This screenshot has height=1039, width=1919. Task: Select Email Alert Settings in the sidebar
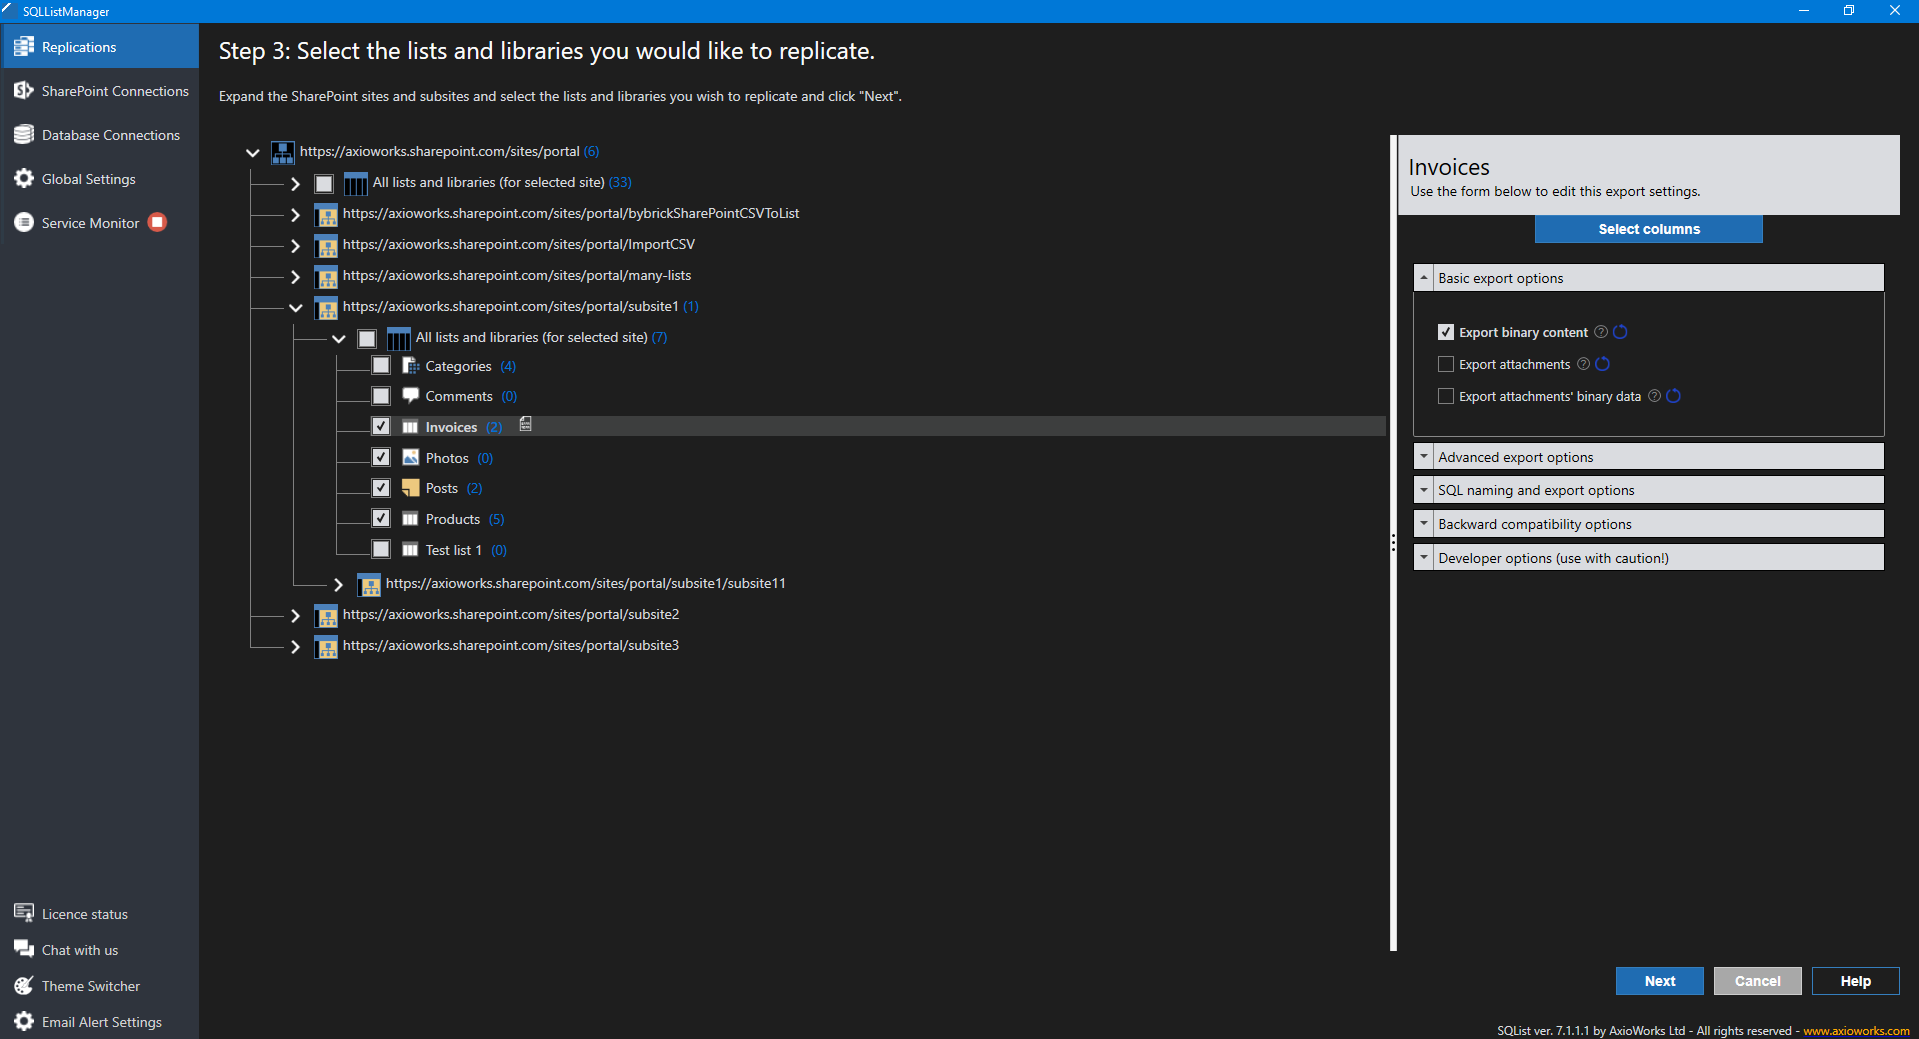(x=22, y=1021)
